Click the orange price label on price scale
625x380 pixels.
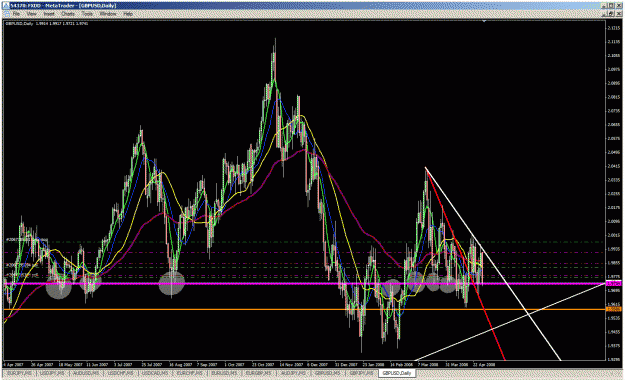pyautogui.click(x=613, y=309)
